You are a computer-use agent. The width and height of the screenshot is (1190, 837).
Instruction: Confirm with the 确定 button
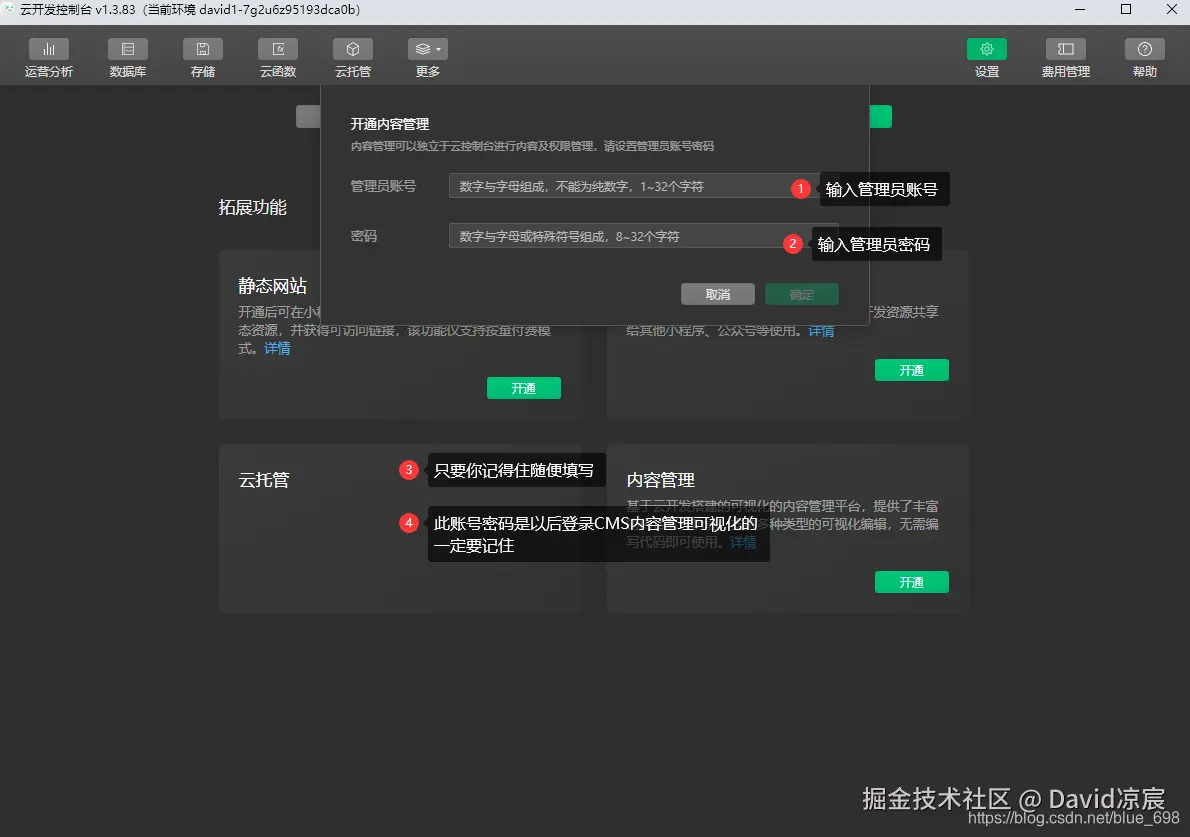[x=802, y=294]
